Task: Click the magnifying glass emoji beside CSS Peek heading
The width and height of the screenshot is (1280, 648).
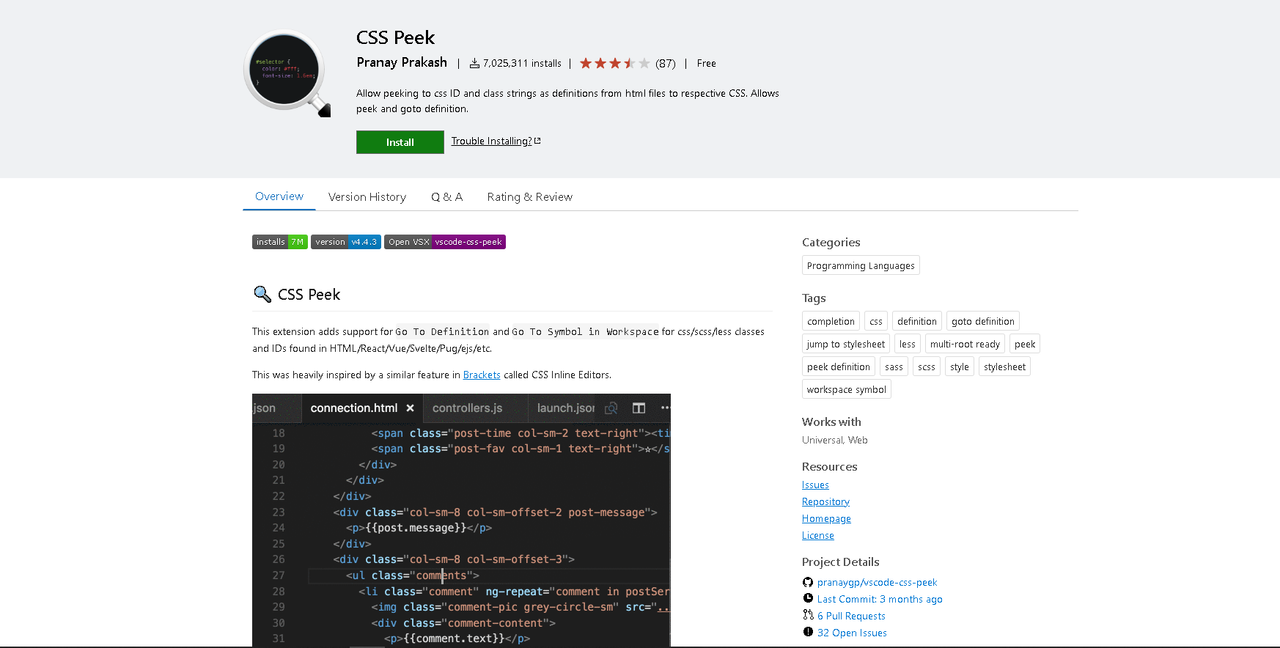Action: [262, 294]
